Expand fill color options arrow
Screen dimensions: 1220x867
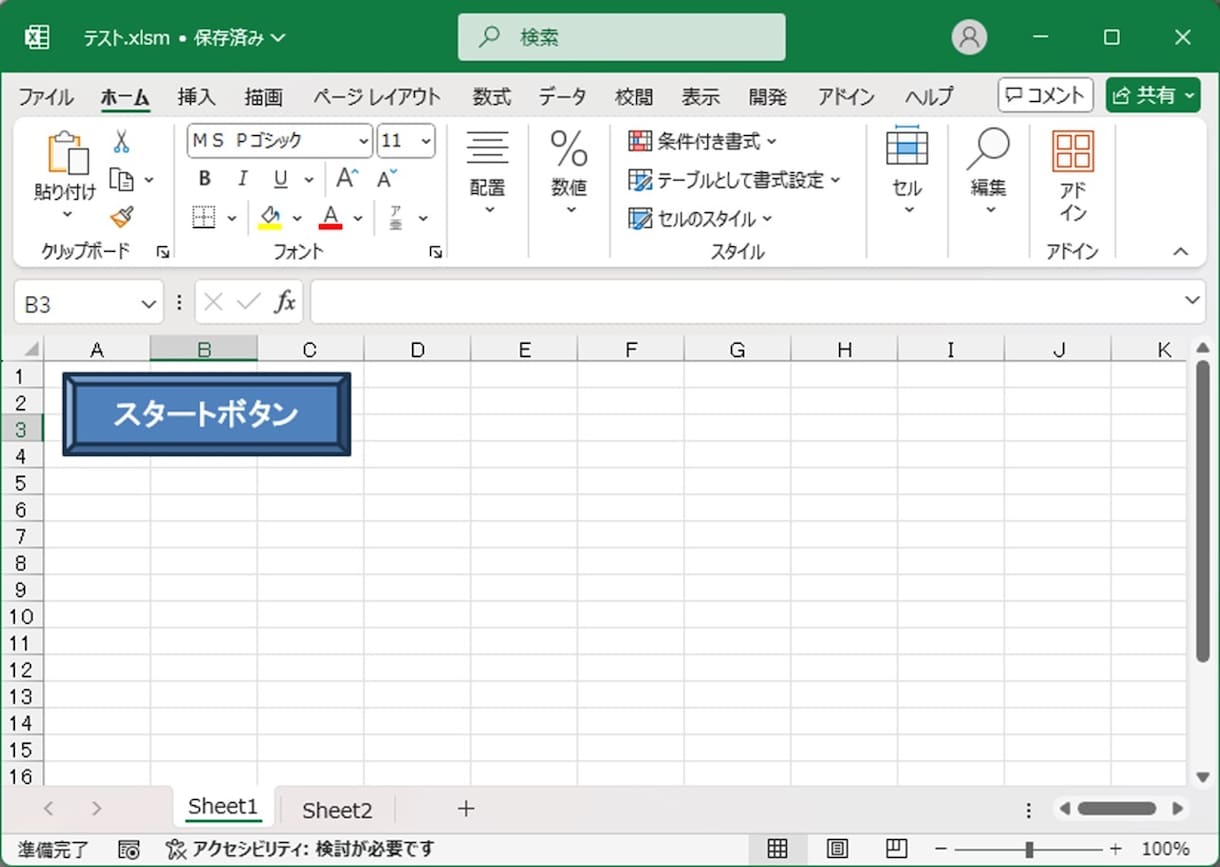pyautogui.click(x=297, y=218)
